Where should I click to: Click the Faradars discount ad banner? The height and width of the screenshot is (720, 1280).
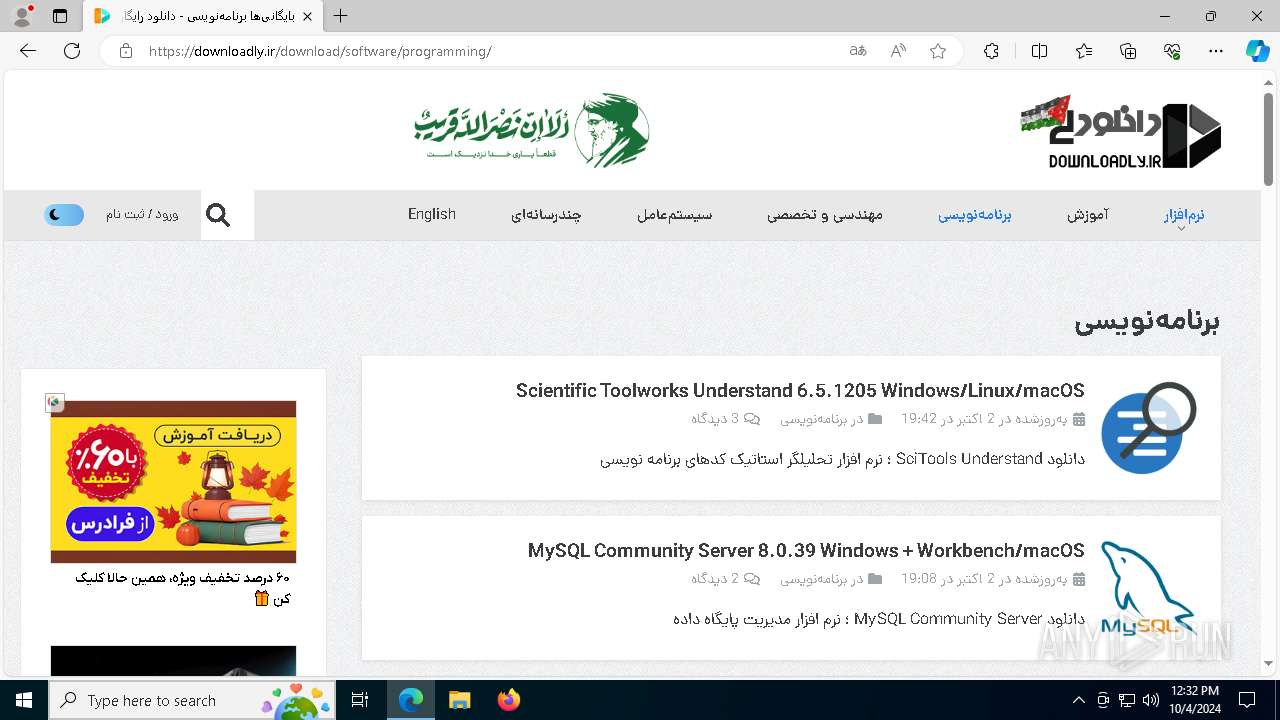tap(174, 482)
